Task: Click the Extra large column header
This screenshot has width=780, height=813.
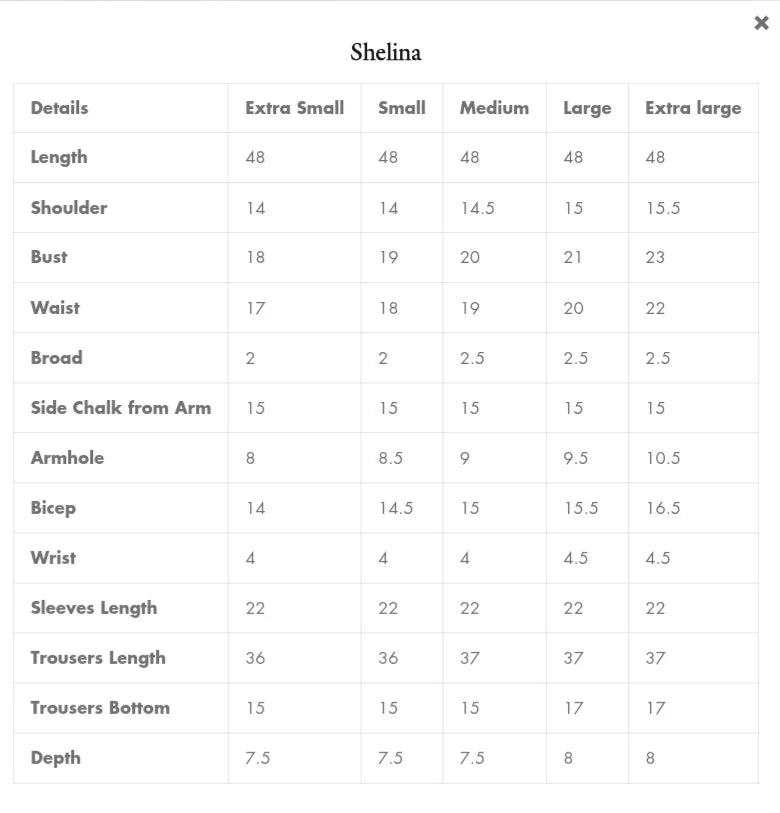Action: pos(693,108)
